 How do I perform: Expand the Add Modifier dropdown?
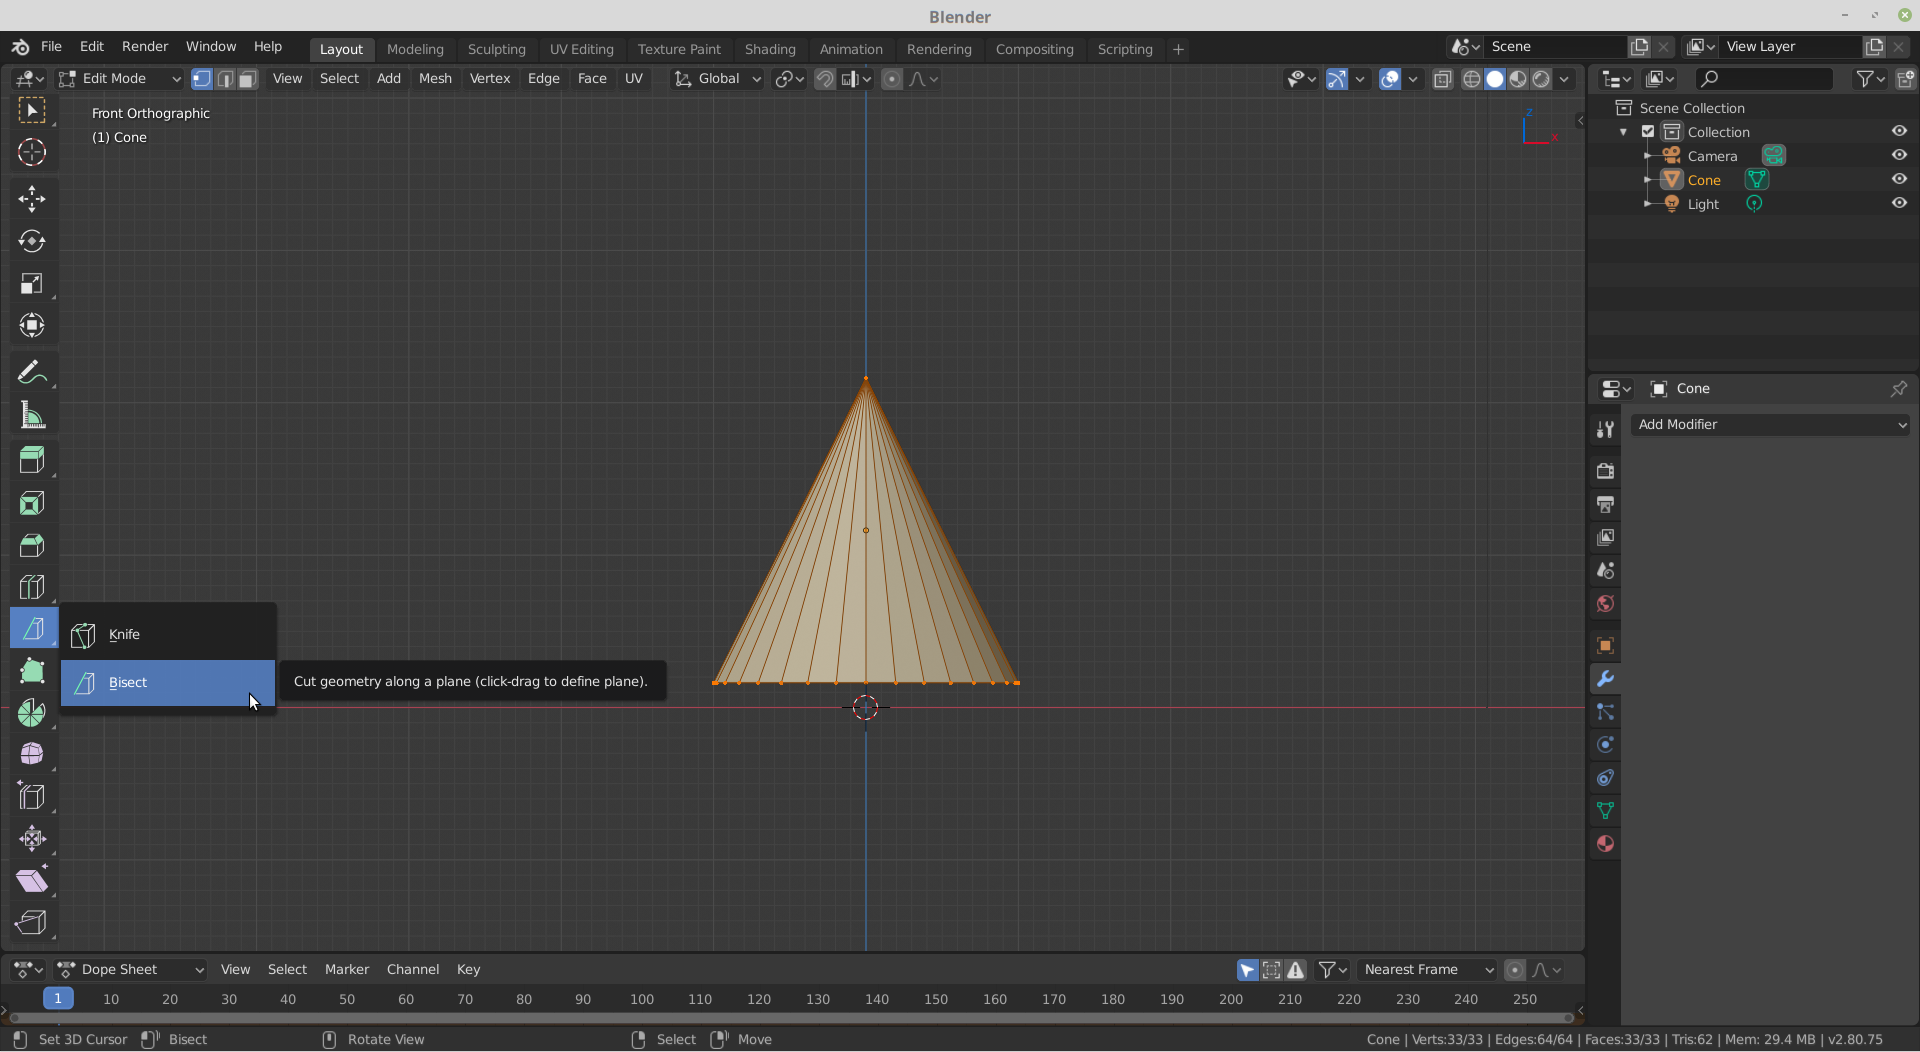[1770, 425]
